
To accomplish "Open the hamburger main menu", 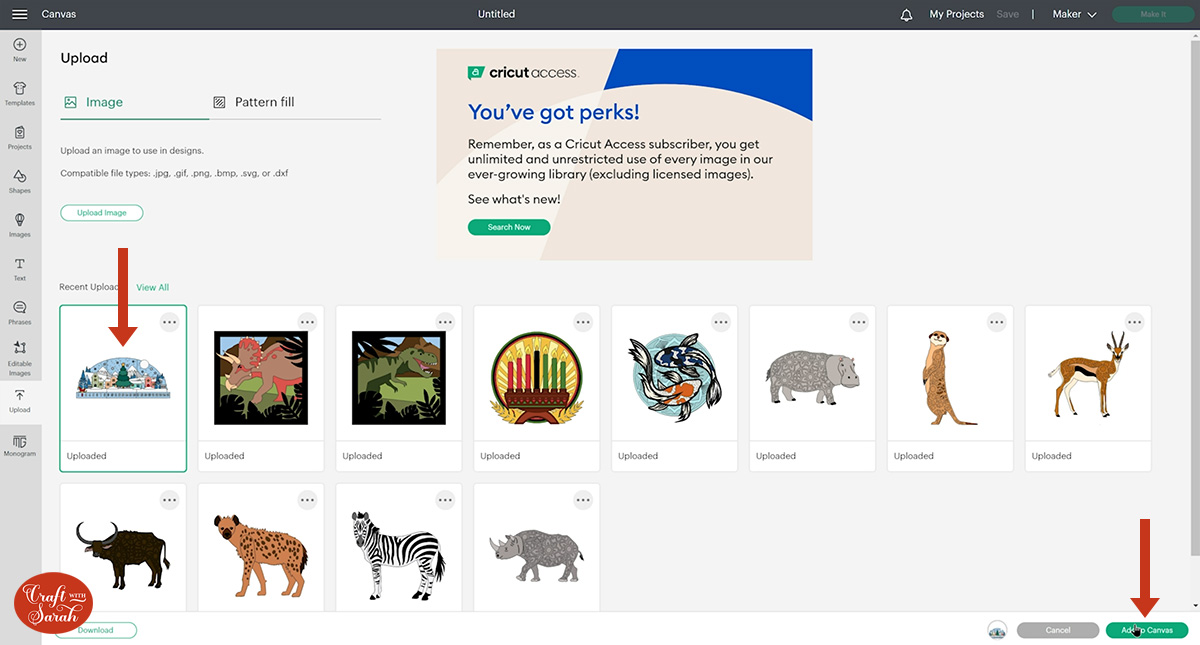I will pyautogui.click(x=19, y=14).
